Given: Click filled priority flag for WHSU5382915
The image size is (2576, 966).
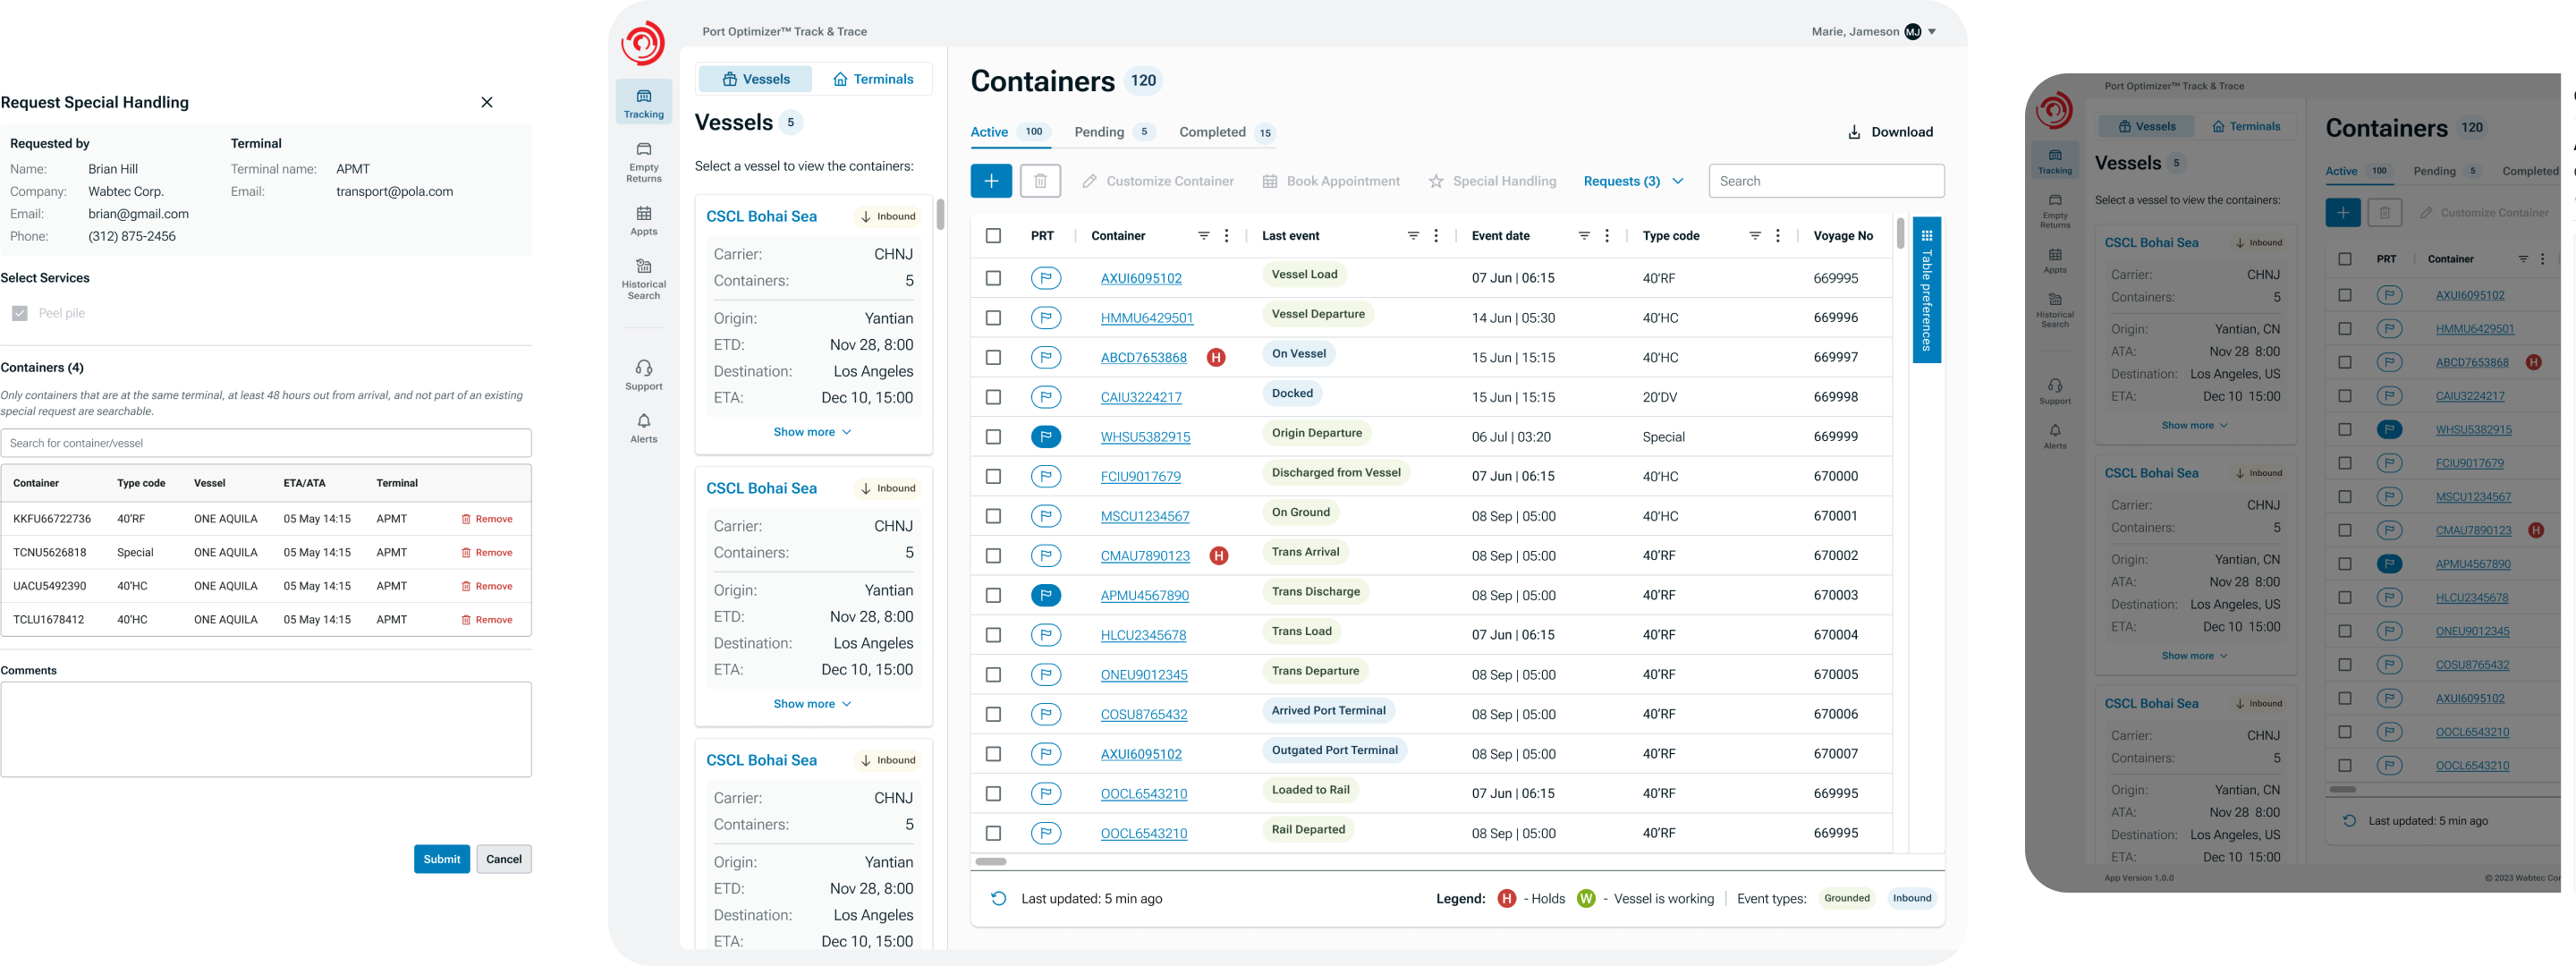Looking at the screenshot, I should point(1045,437).
